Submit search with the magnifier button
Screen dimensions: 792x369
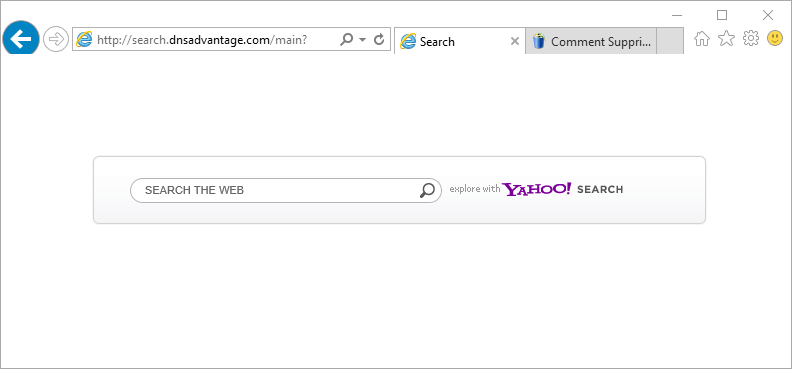click(x=427, y=190)
